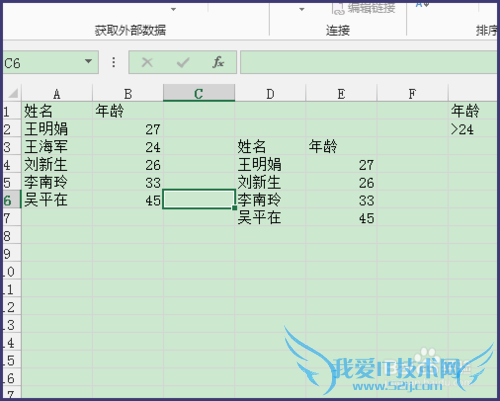Click cell E3 header 年龄
This screenshot has width=500, height=401.
coord(341,147)
